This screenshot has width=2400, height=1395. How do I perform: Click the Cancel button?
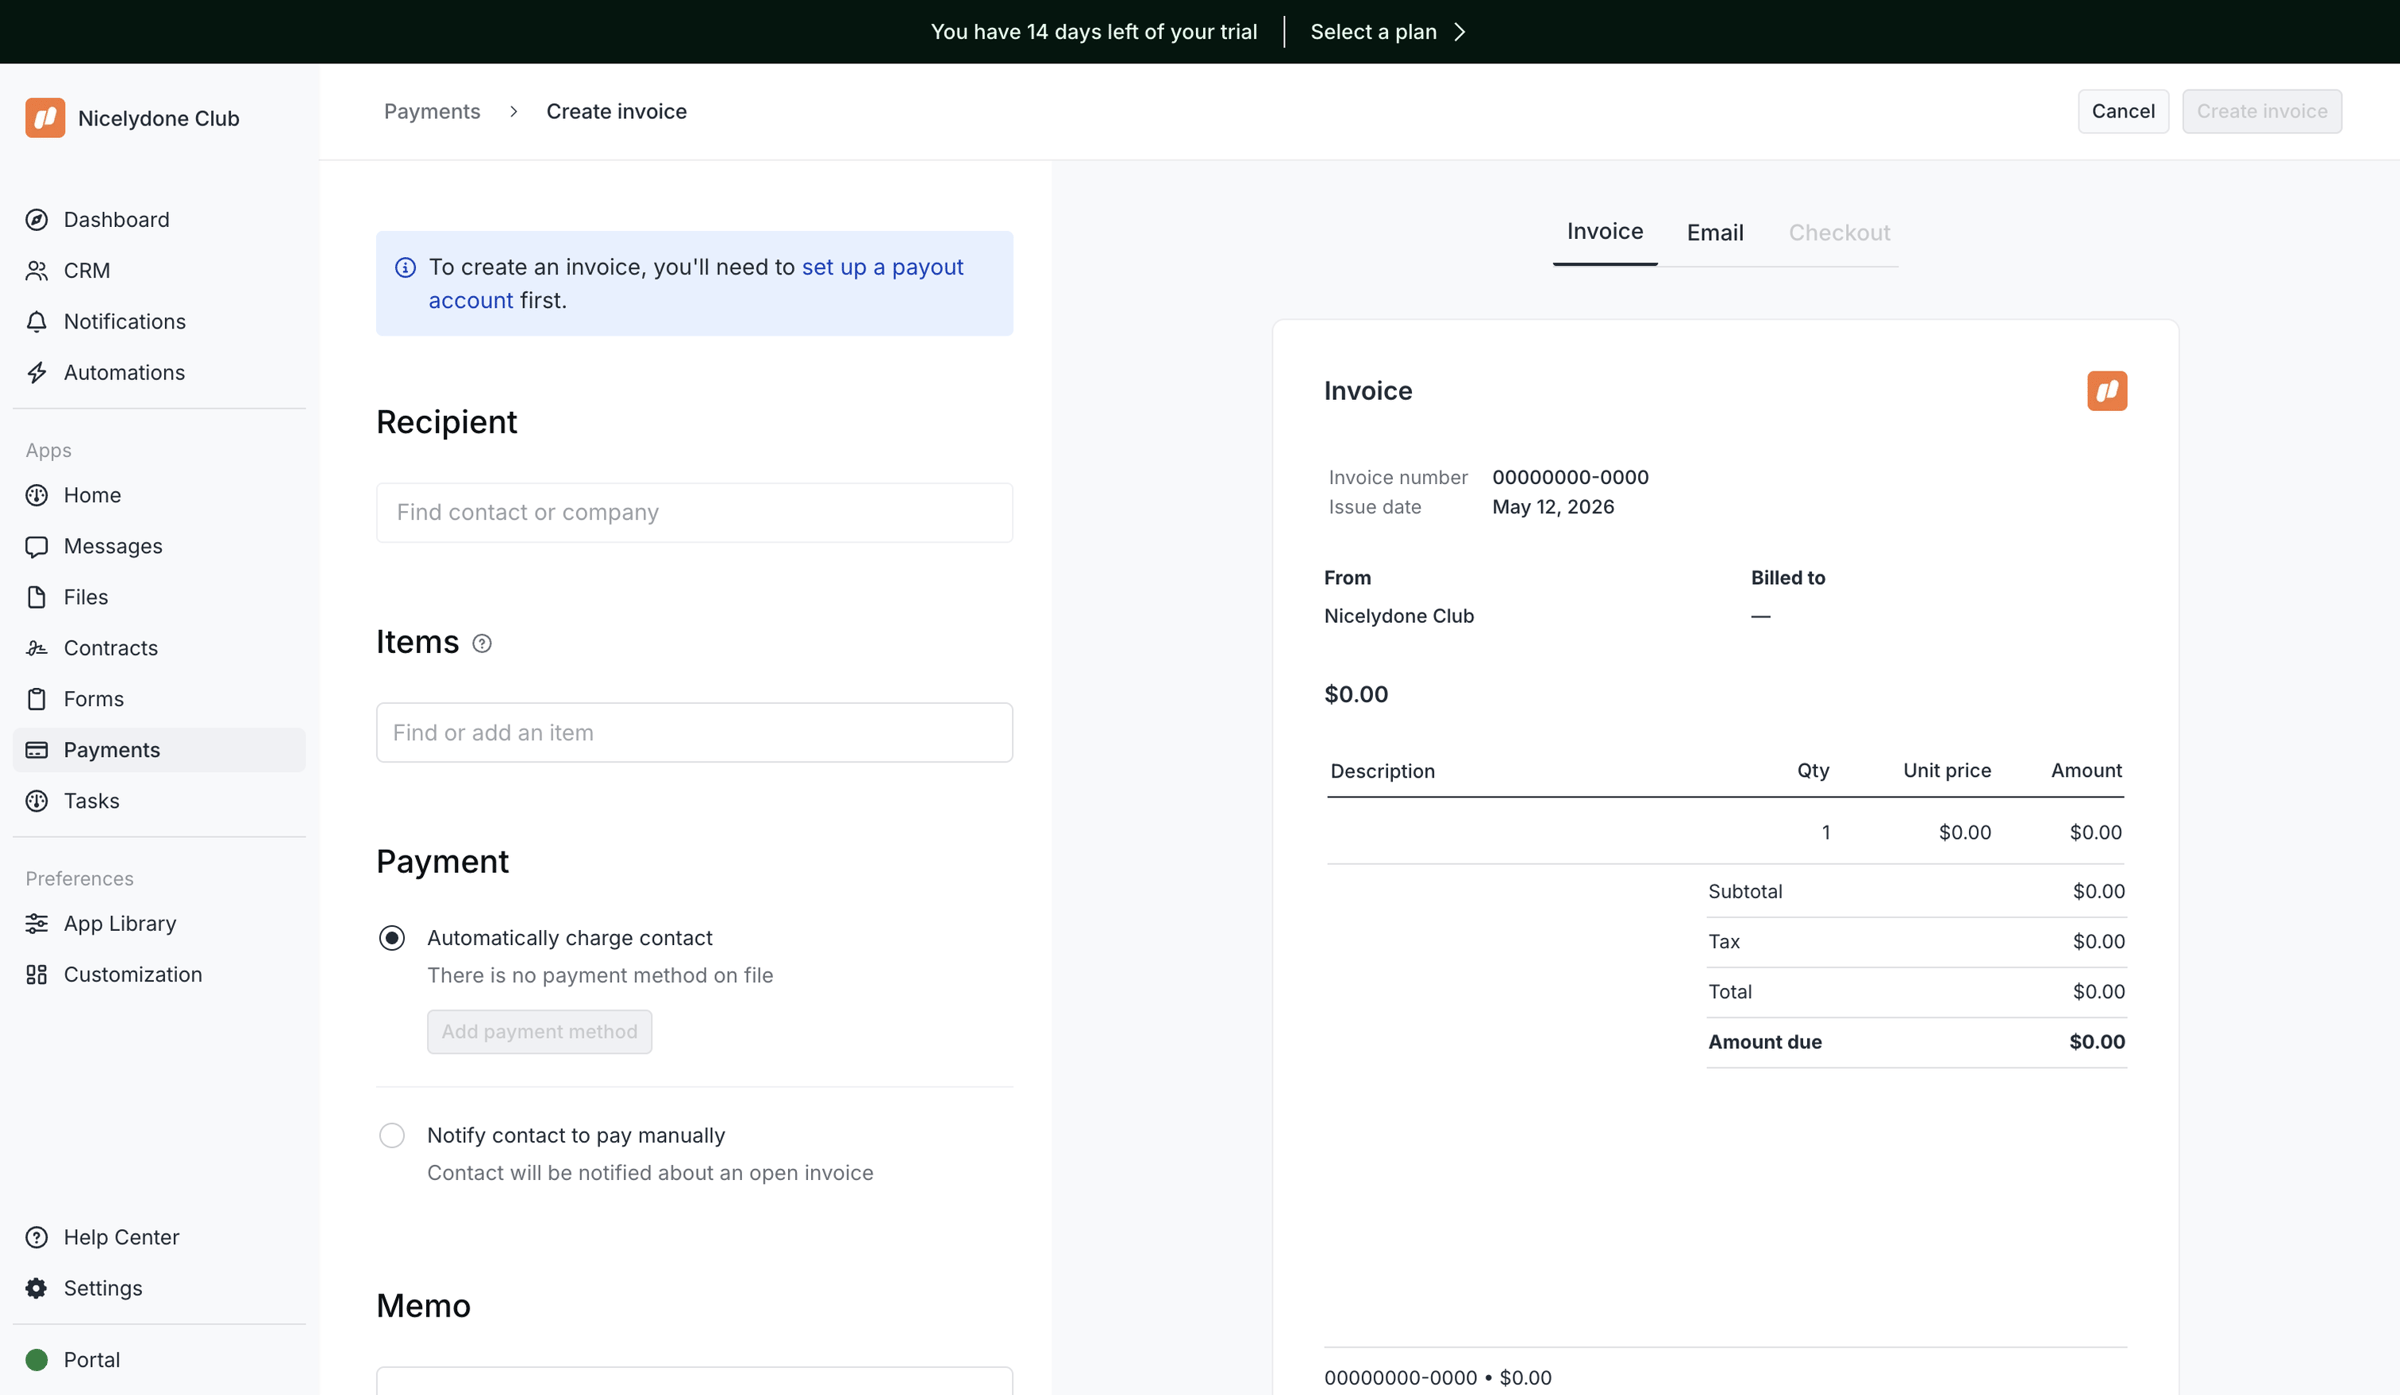point(2123,111)
